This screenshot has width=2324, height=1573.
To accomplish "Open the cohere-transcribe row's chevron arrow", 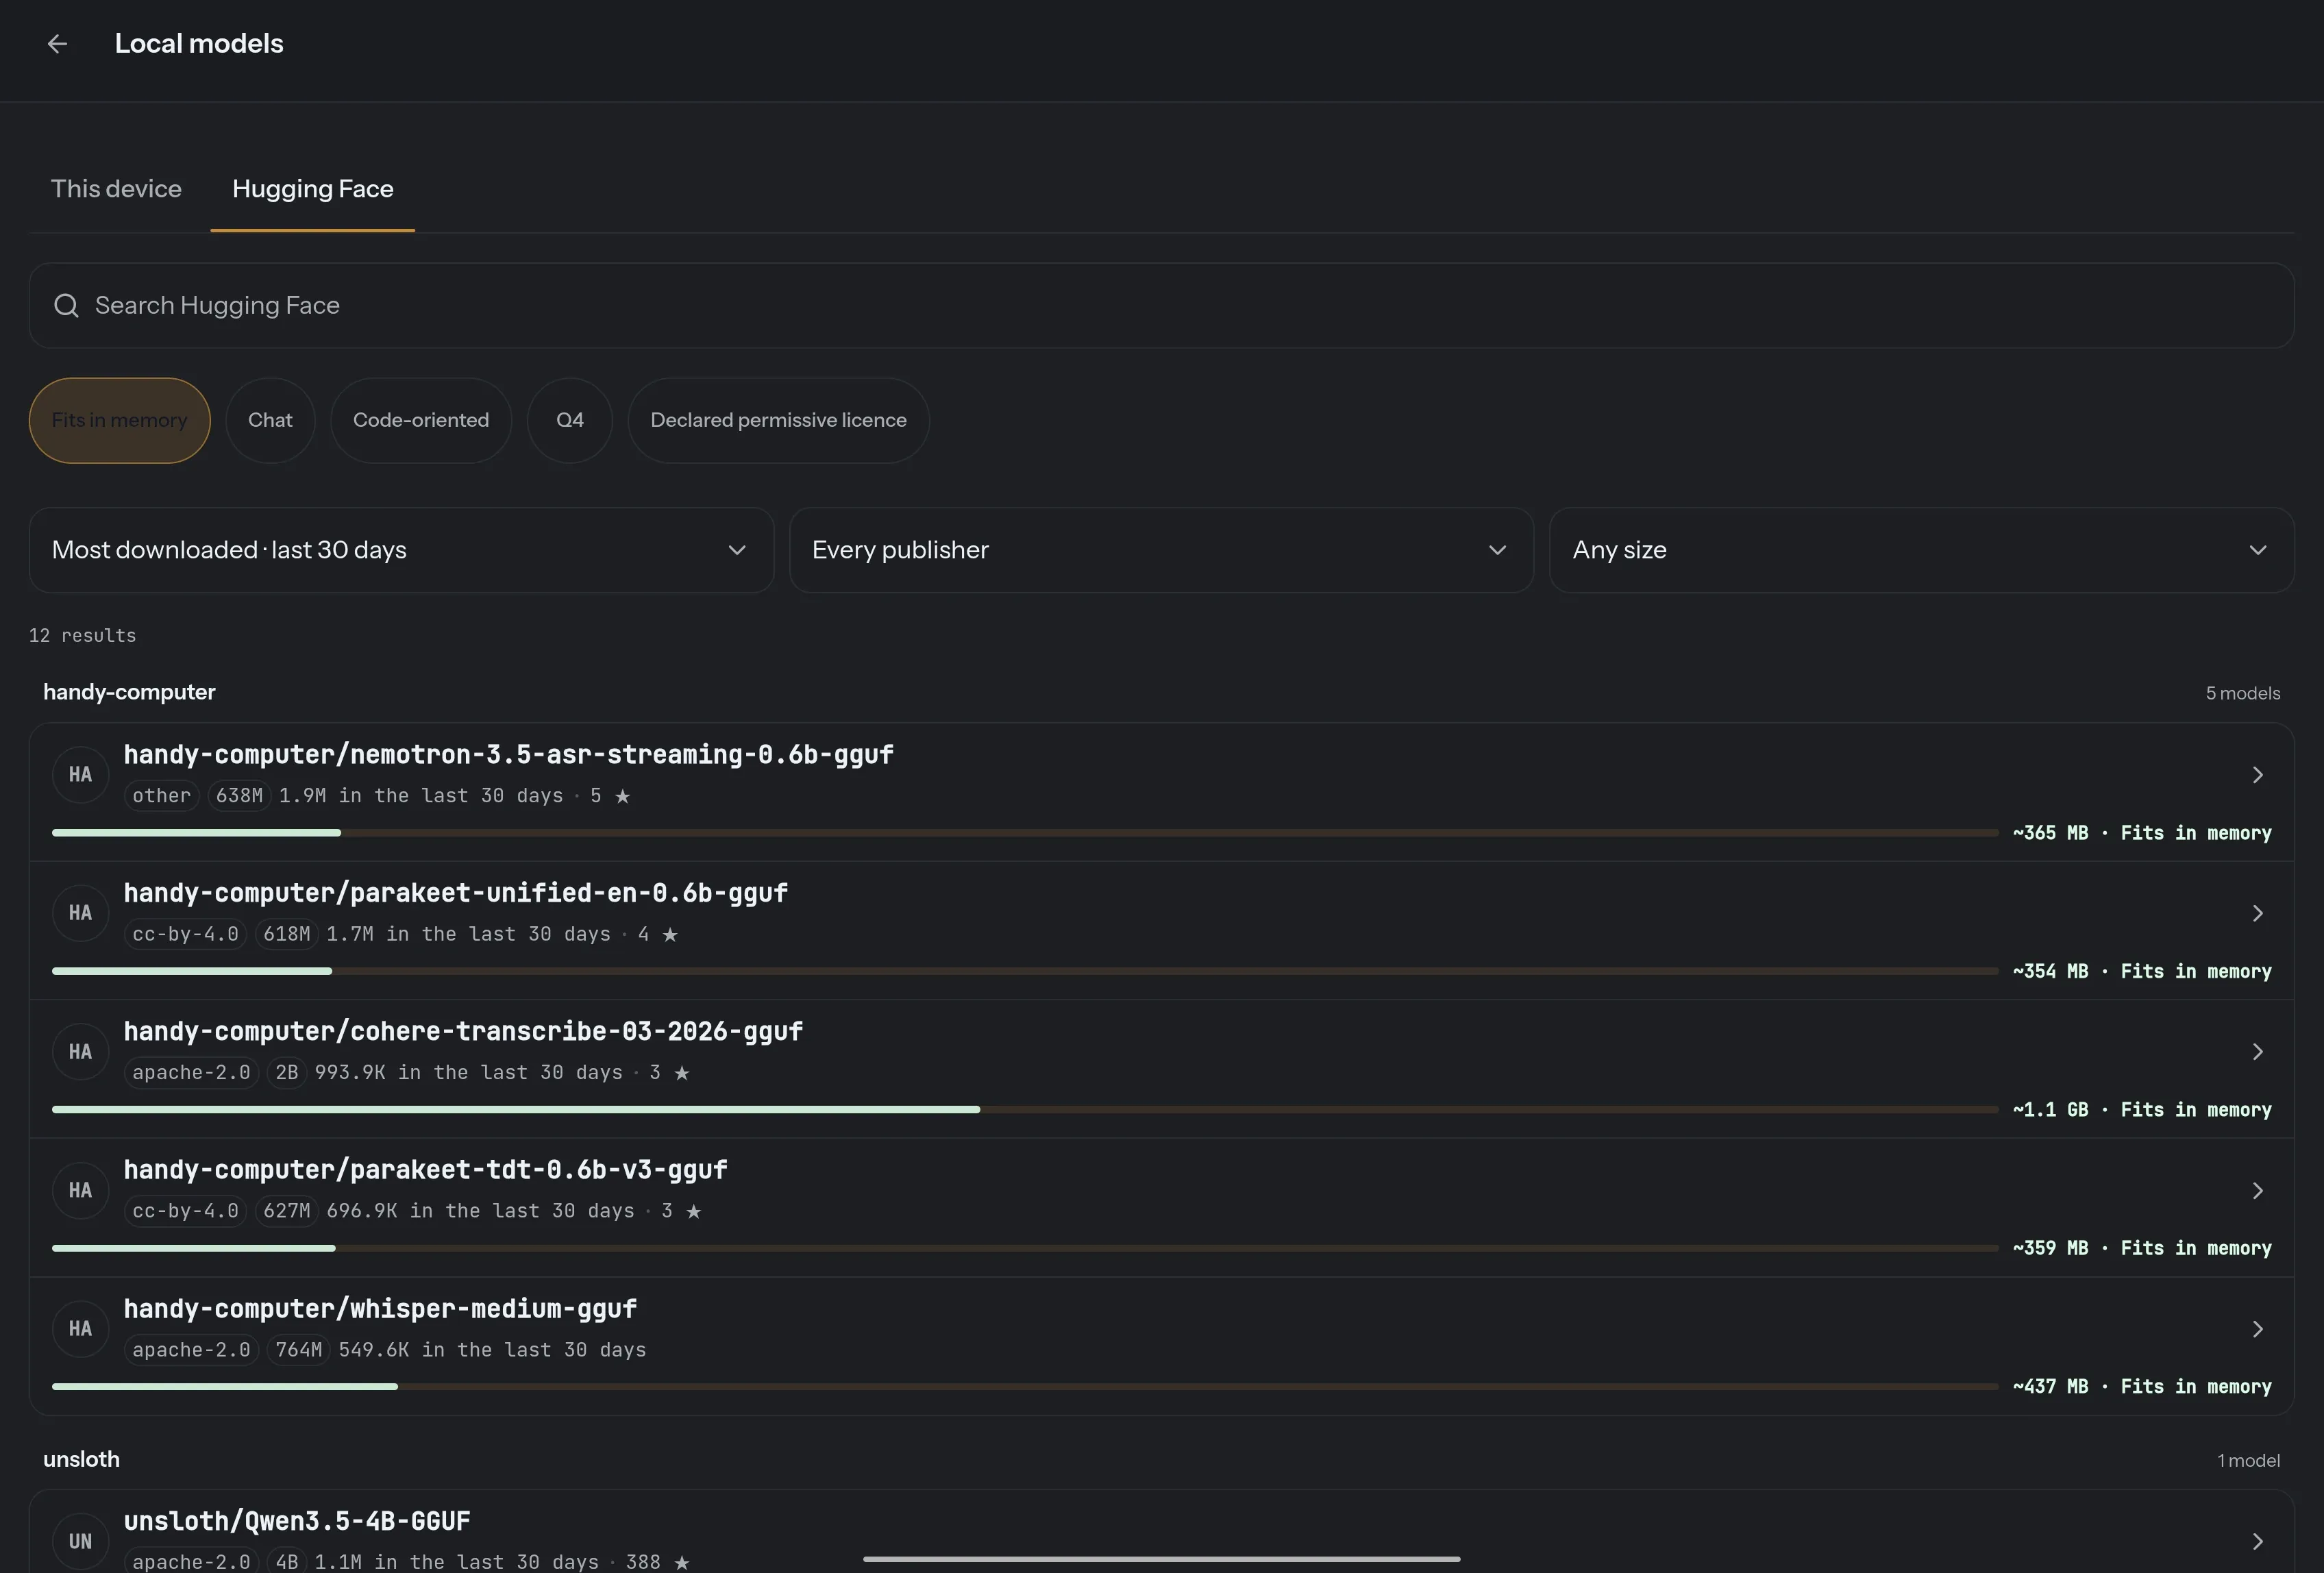I will (2257, 1052).
